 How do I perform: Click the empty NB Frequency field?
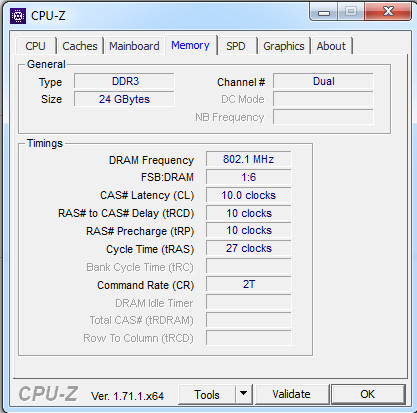pos(323,117)
